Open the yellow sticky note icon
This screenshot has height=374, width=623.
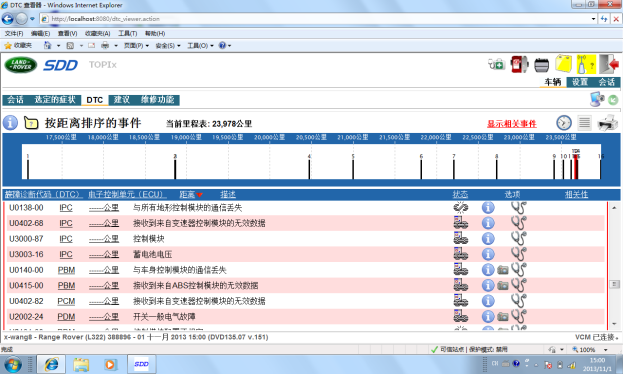tap(563, 64)
